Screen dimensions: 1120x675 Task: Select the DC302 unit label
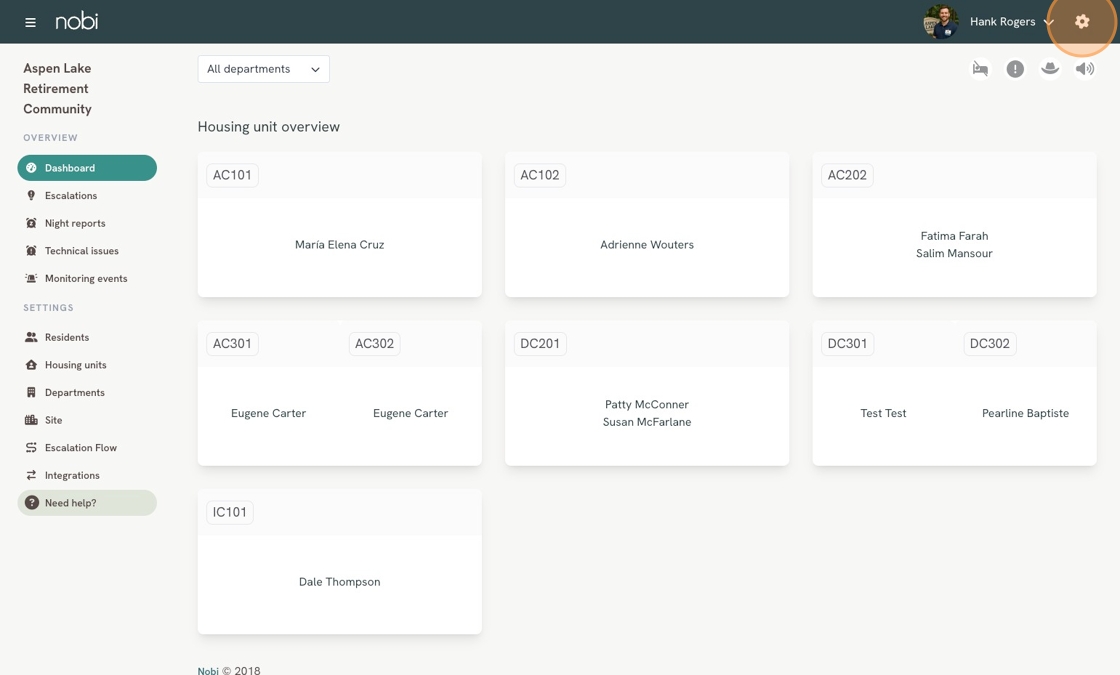[x=989, y=344]
